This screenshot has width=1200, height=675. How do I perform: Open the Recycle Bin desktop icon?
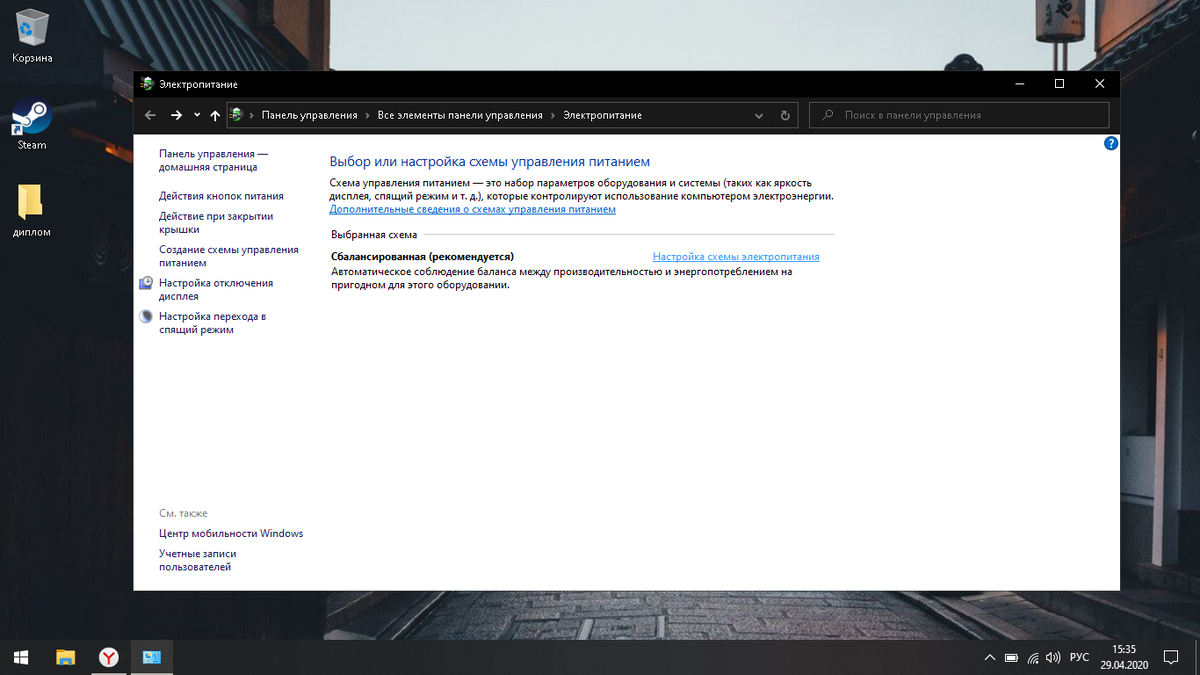coord(32,35)
